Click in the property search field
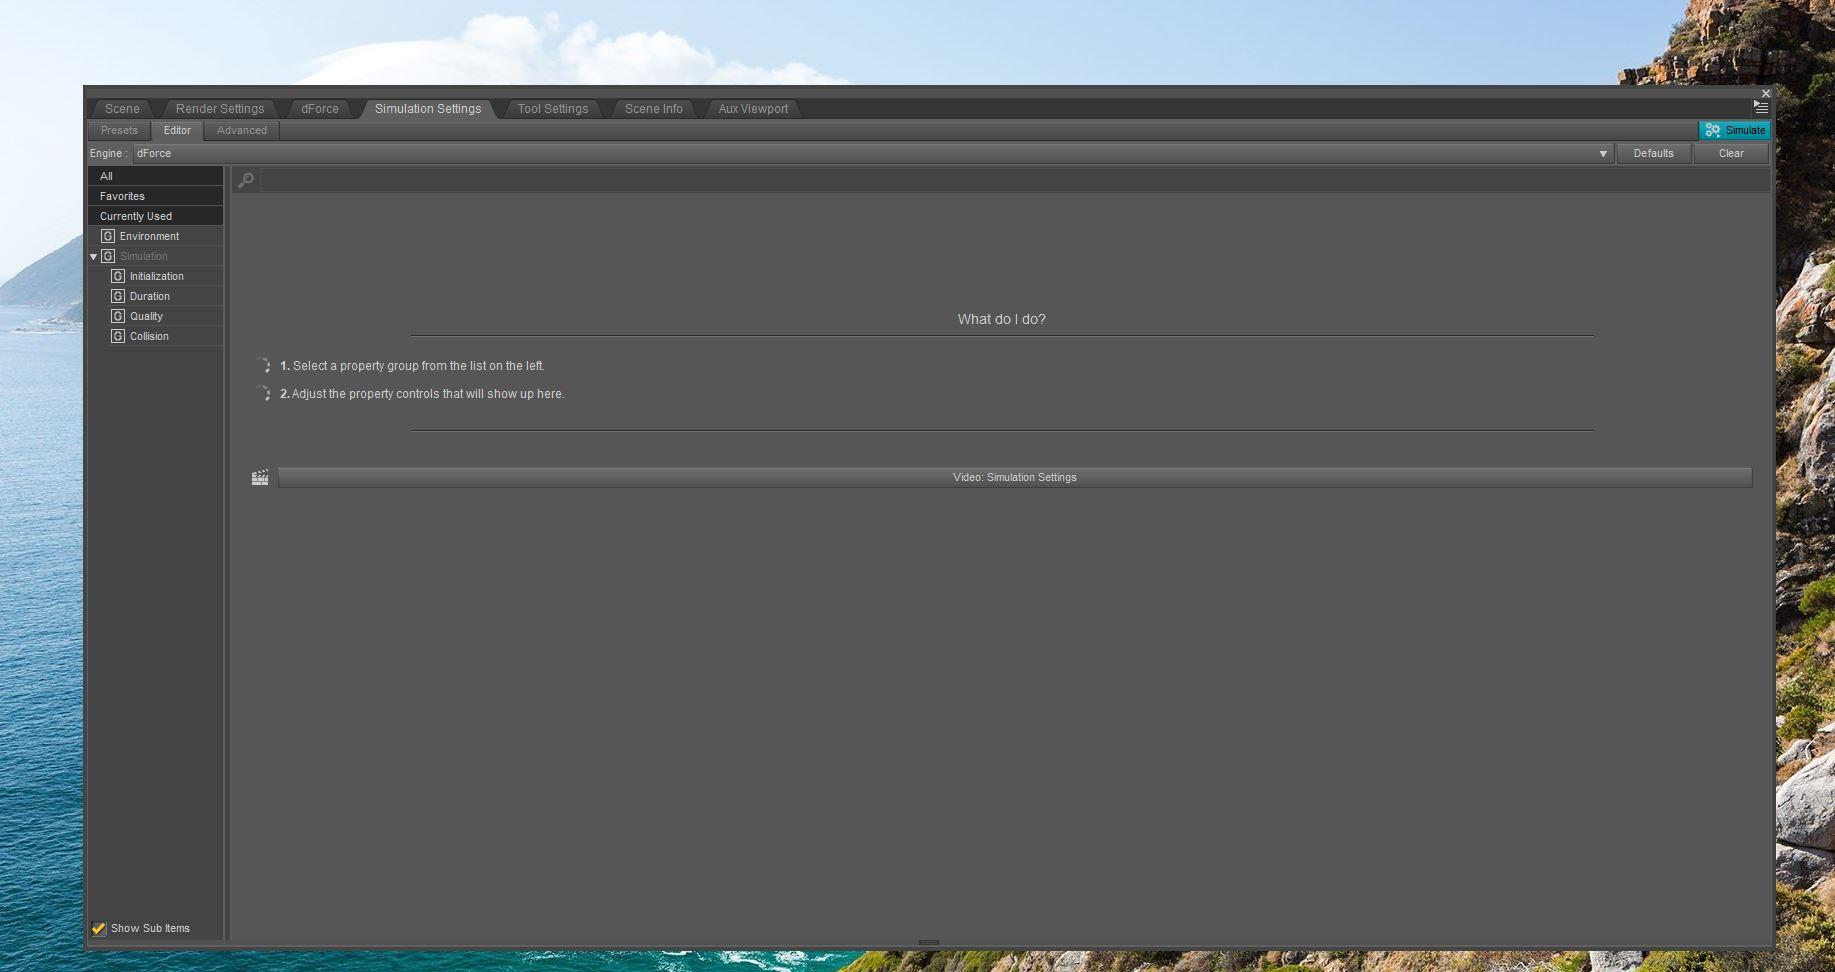Viewport: 1835px width, 972px height. (1014, 180)
